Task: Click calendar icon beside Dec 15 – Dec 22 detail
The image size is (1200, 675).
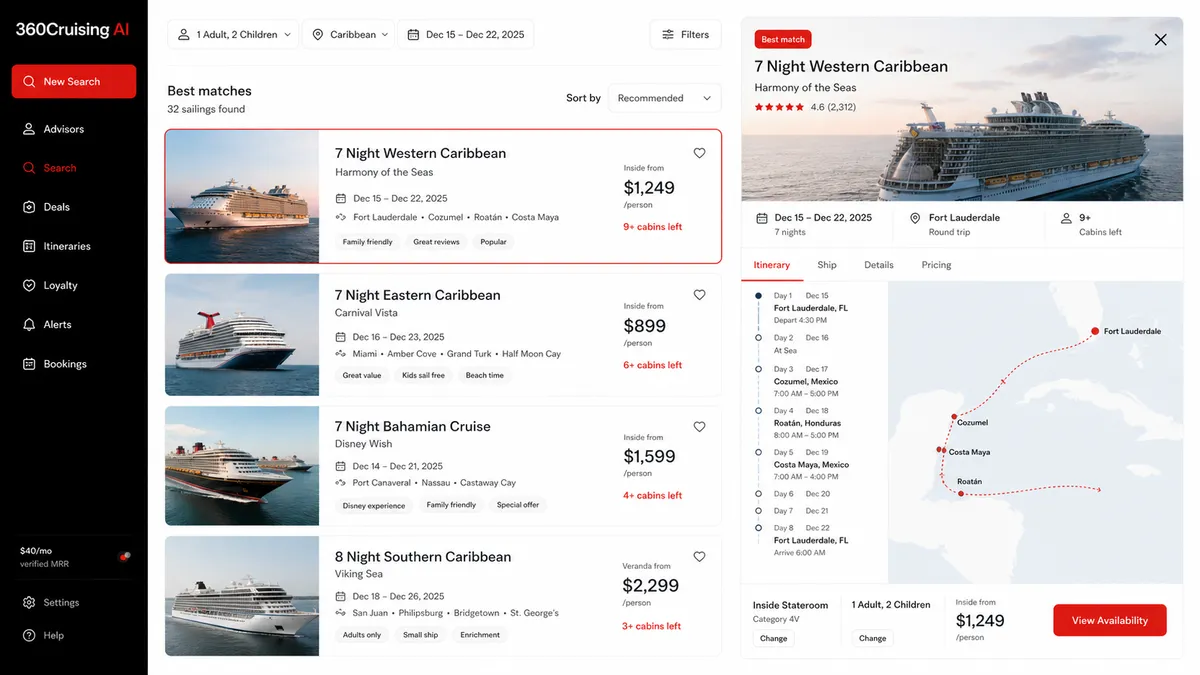Action: coord(762,218)
